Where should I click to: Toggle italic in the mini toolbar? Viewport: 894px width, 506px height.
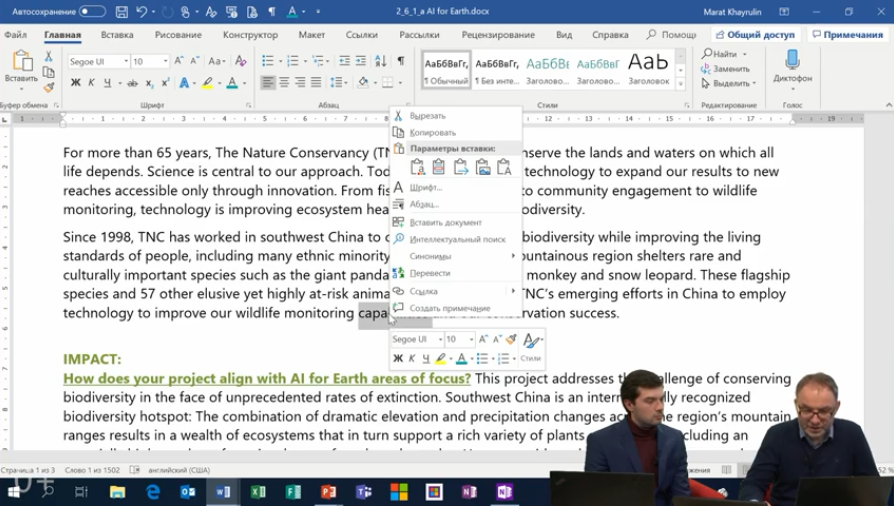pyautogui.click(x=412, y=358)
